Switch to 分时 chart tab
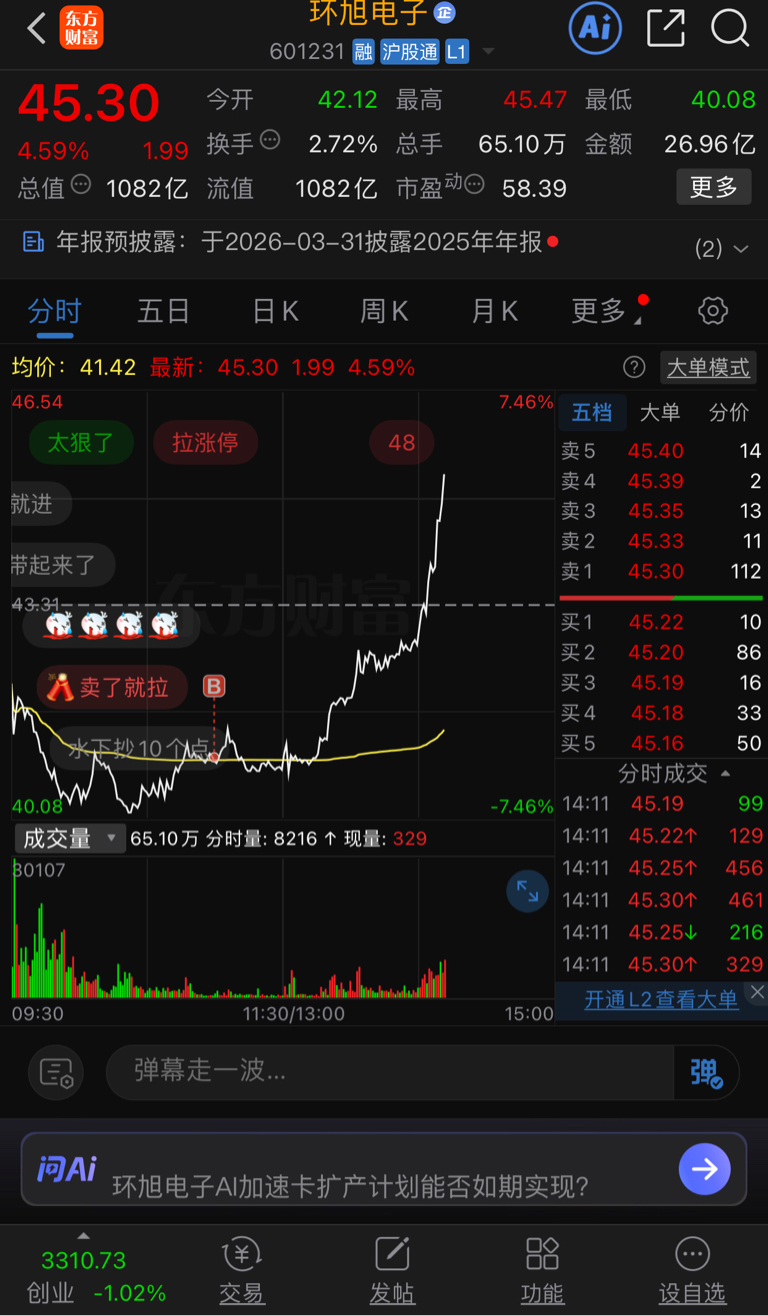 click(x=54, y=311)
